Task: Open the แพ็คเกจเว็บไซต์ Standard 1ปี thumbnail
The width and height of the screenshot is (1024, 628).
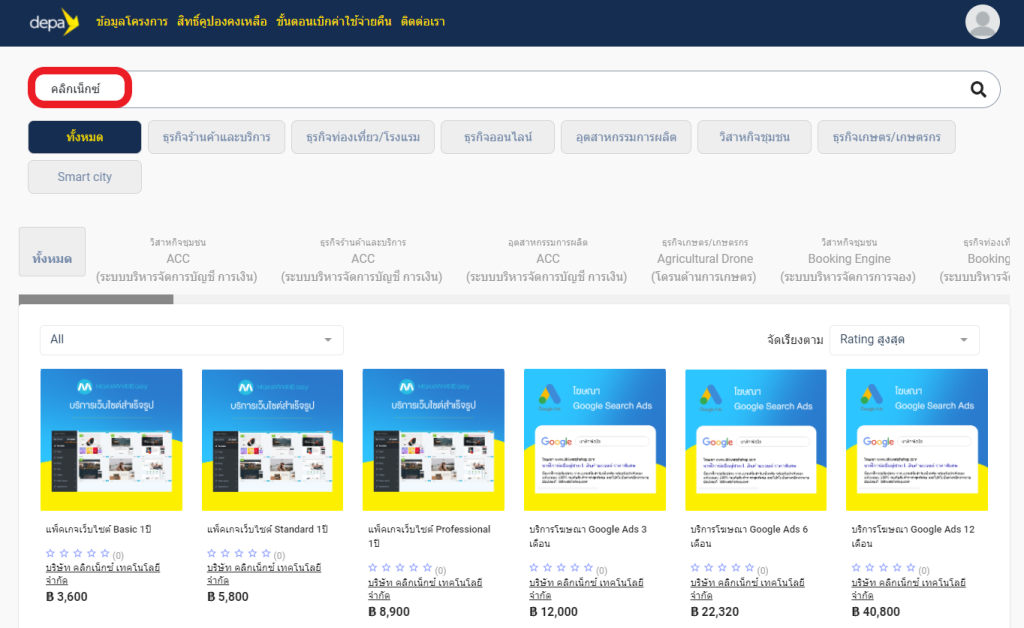Action: pos(272,440)
